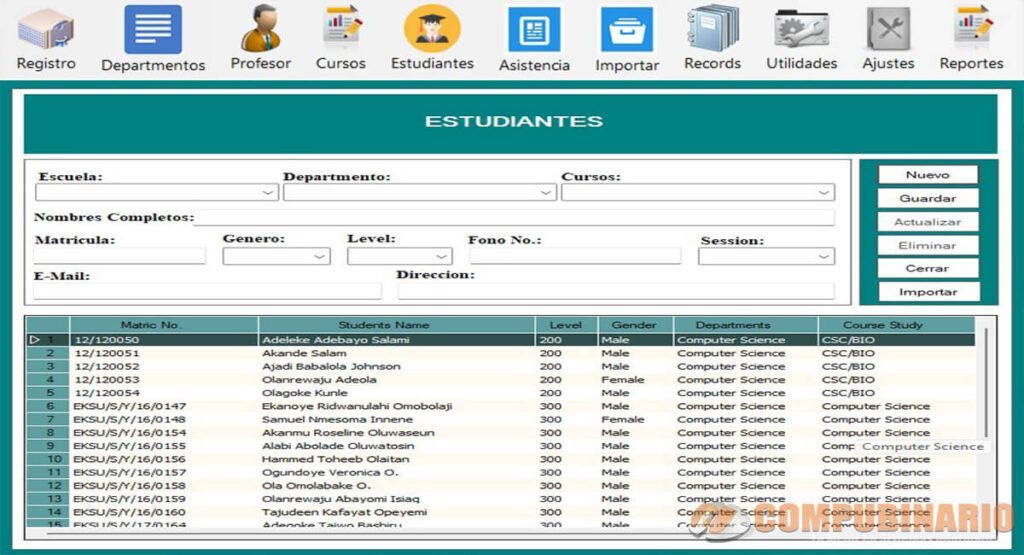The height and width of the screenshot is (555, 1024).
Task: Click CSC/BIO cell for Olagoke Kunle
Action: [x=896, y=393]
